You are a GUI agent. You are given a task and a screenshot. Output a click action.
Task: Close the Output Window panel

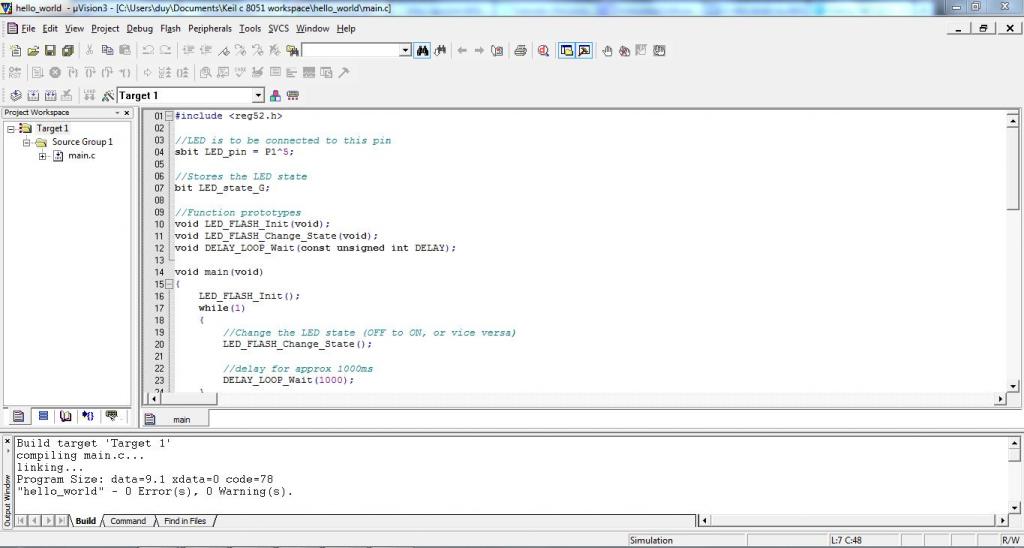coord(8,442)
